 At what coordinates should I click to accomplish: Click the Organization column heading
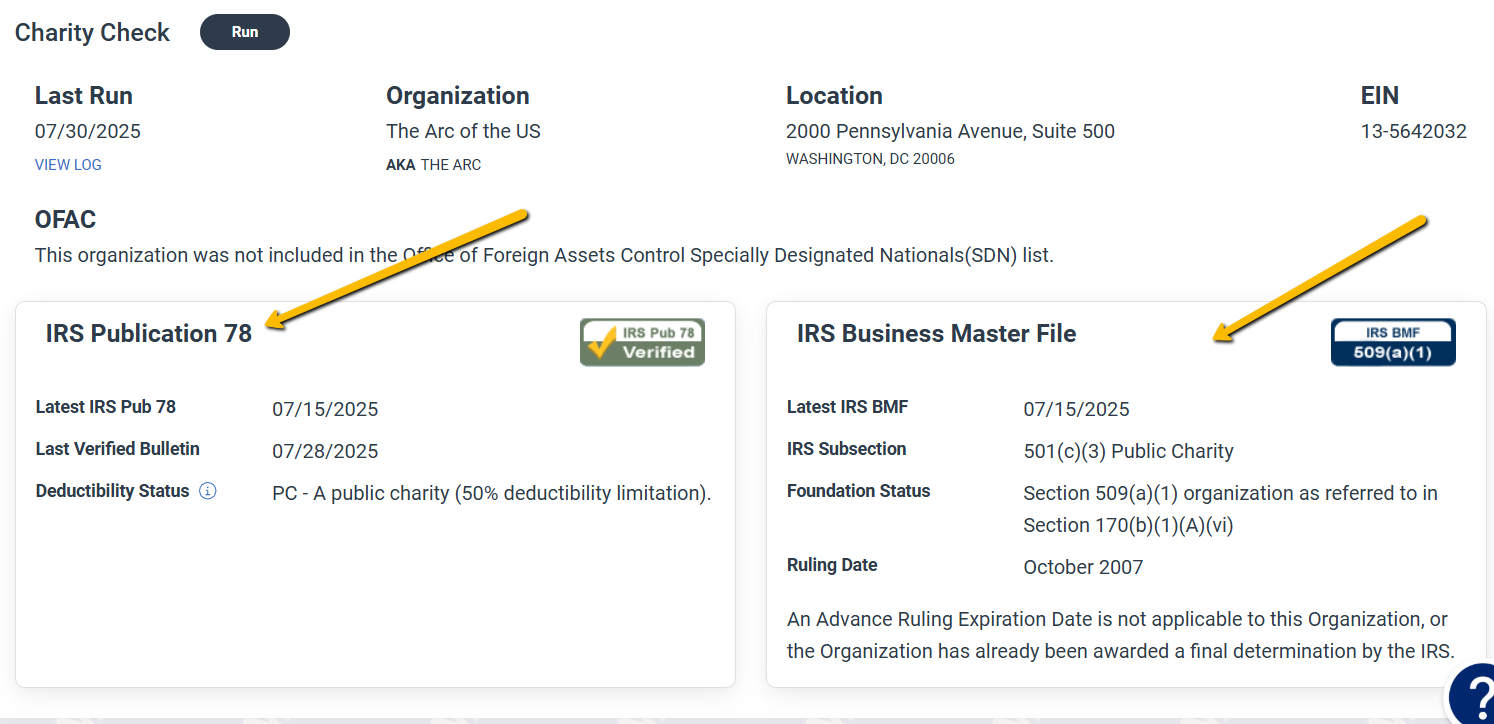point(458,96)
